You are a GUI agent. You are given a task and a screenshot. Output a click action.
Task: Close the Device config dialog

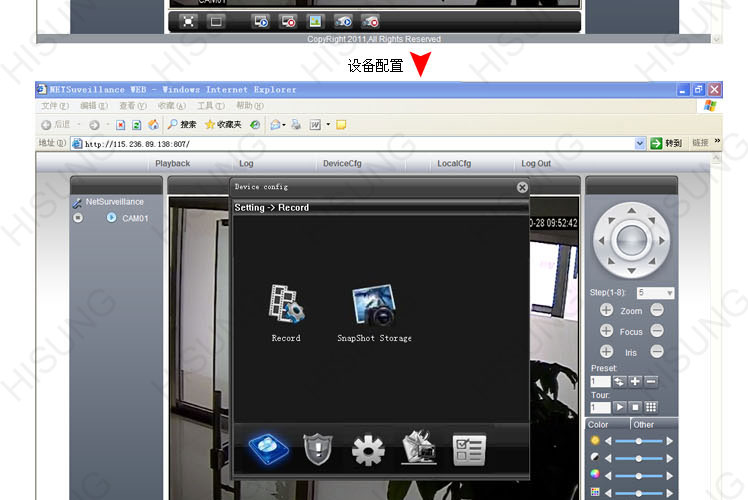pyautogui.click(x=522, y=187)
